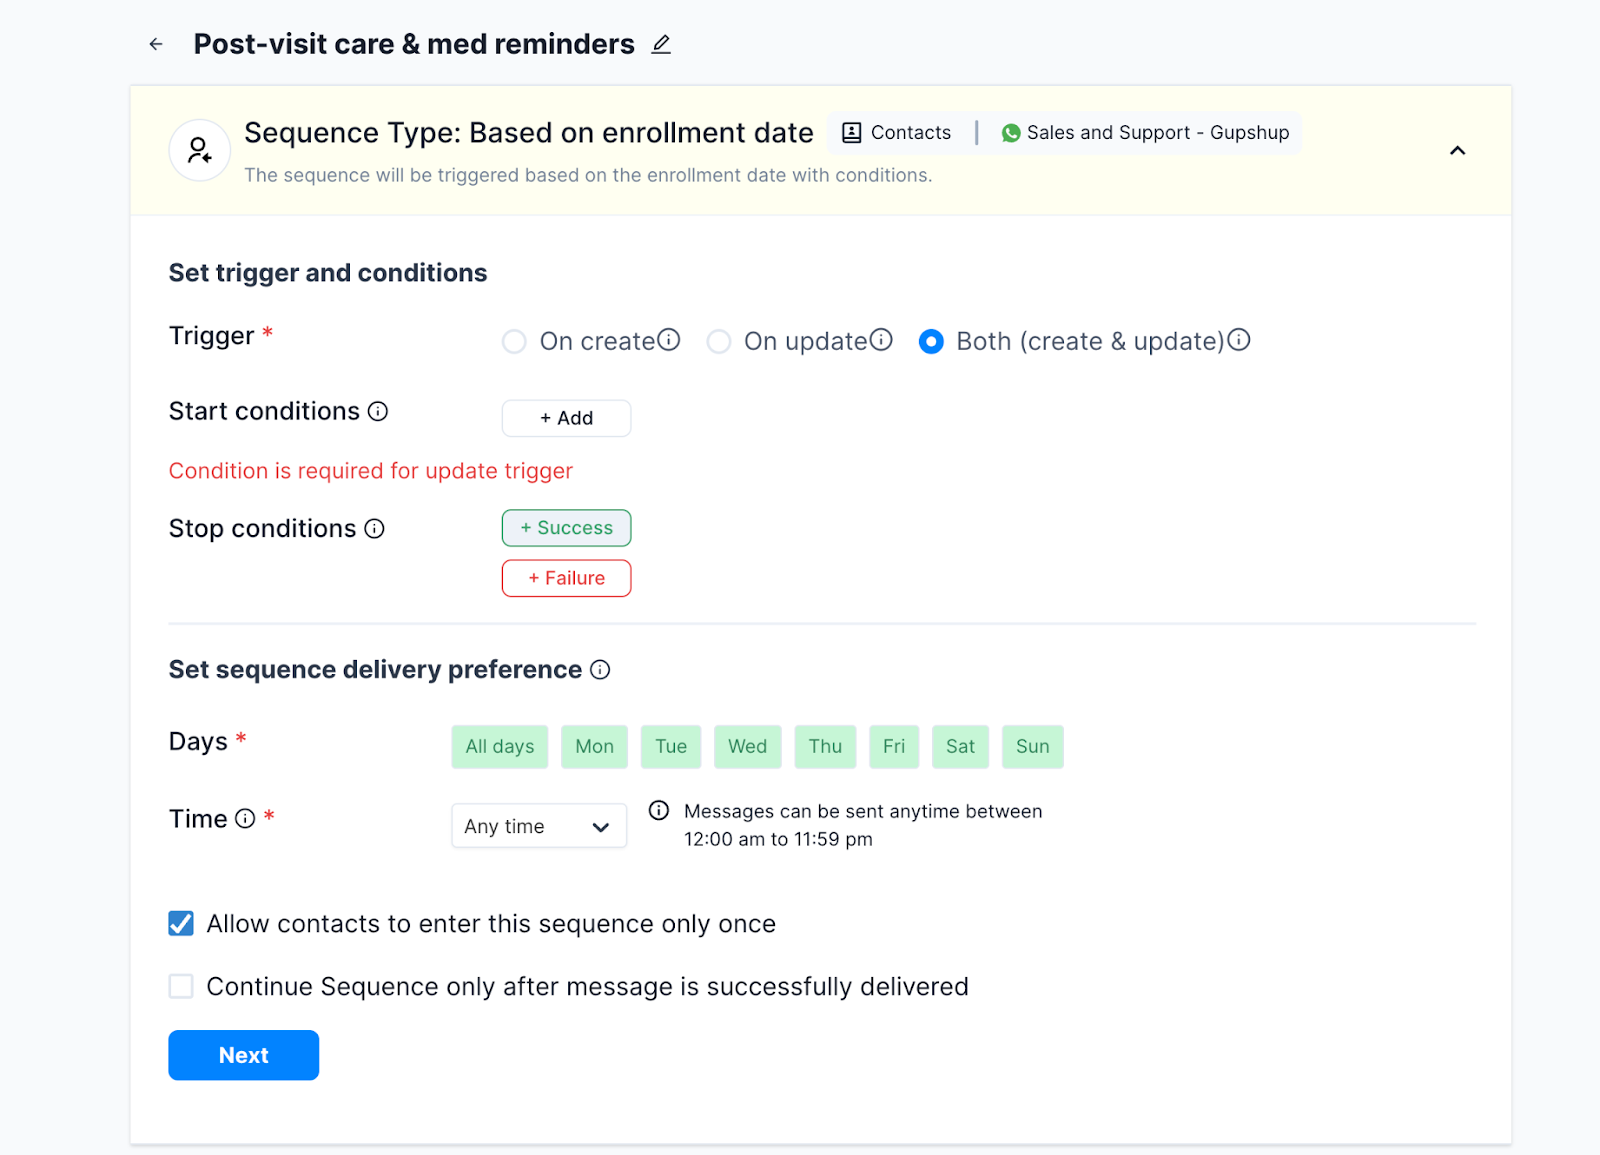Select the On create radio button
Image resolution: width=1600 pixels, height=1155 pixels.
point(514,342)
